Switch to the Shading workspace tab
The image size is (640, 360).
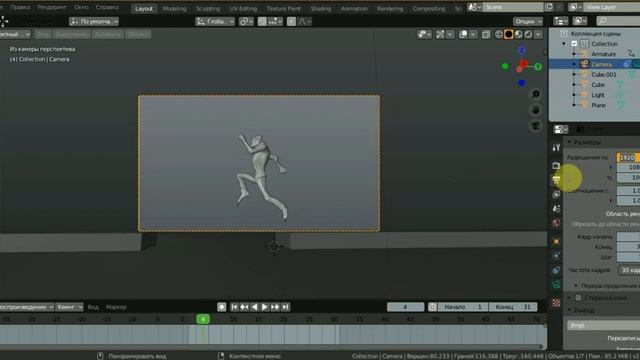(x=321, y=9)
